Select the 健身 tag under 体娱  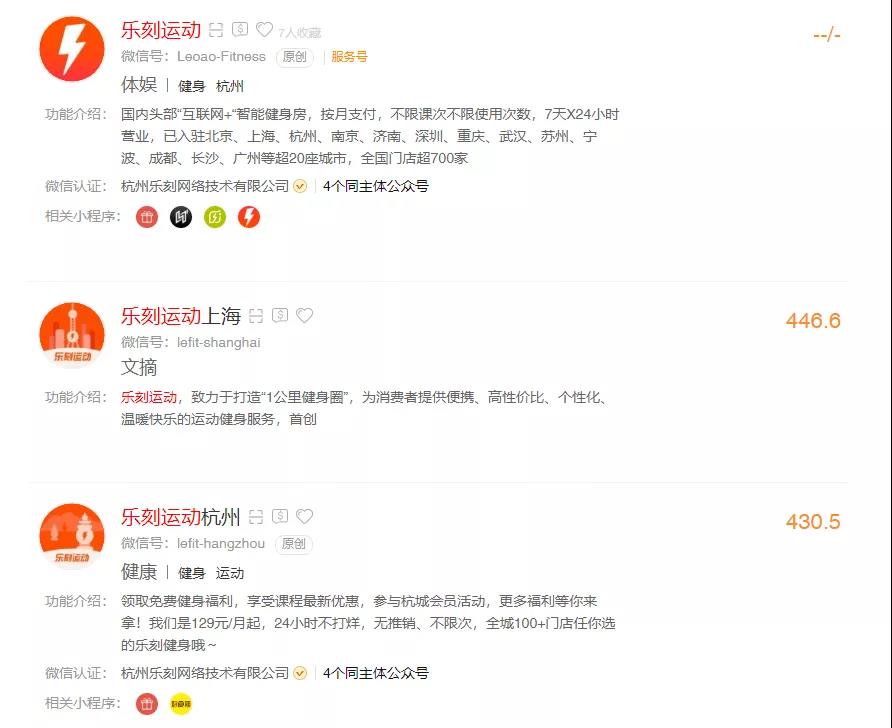pyautogui.click(x=192, y=86)
